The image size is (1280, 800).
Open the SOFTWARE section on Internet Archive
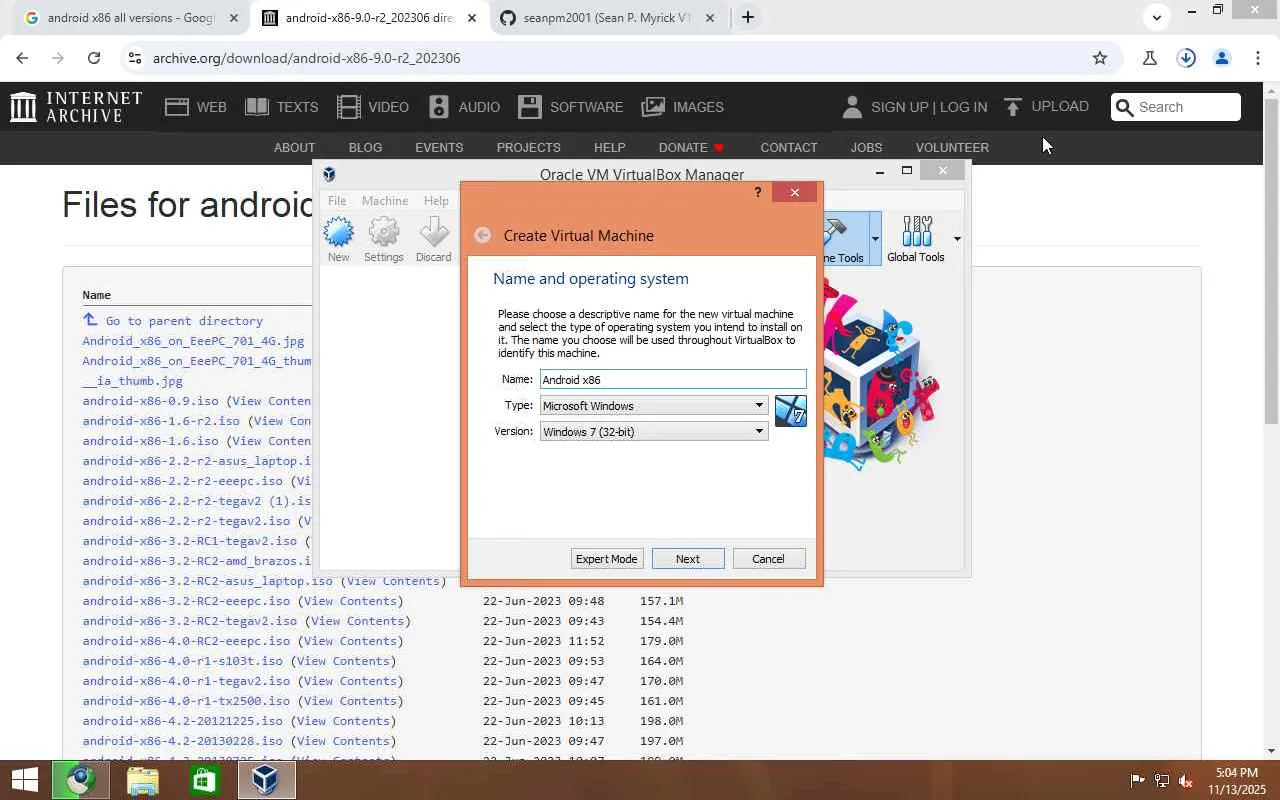[571, 107]
